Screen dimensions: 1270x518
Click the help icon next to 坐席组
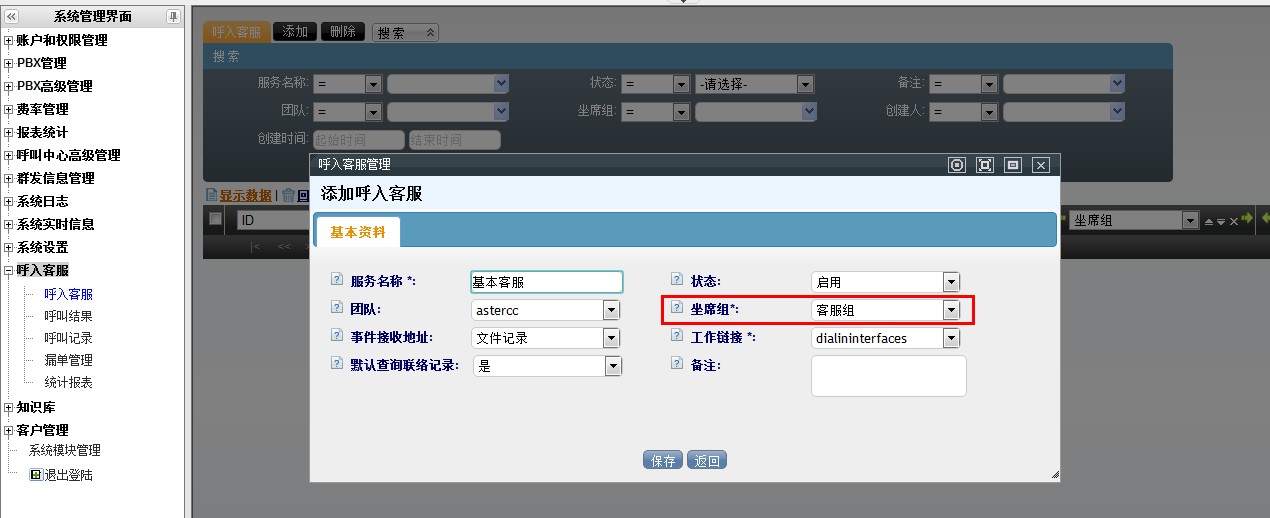click(x=677, y=309)
